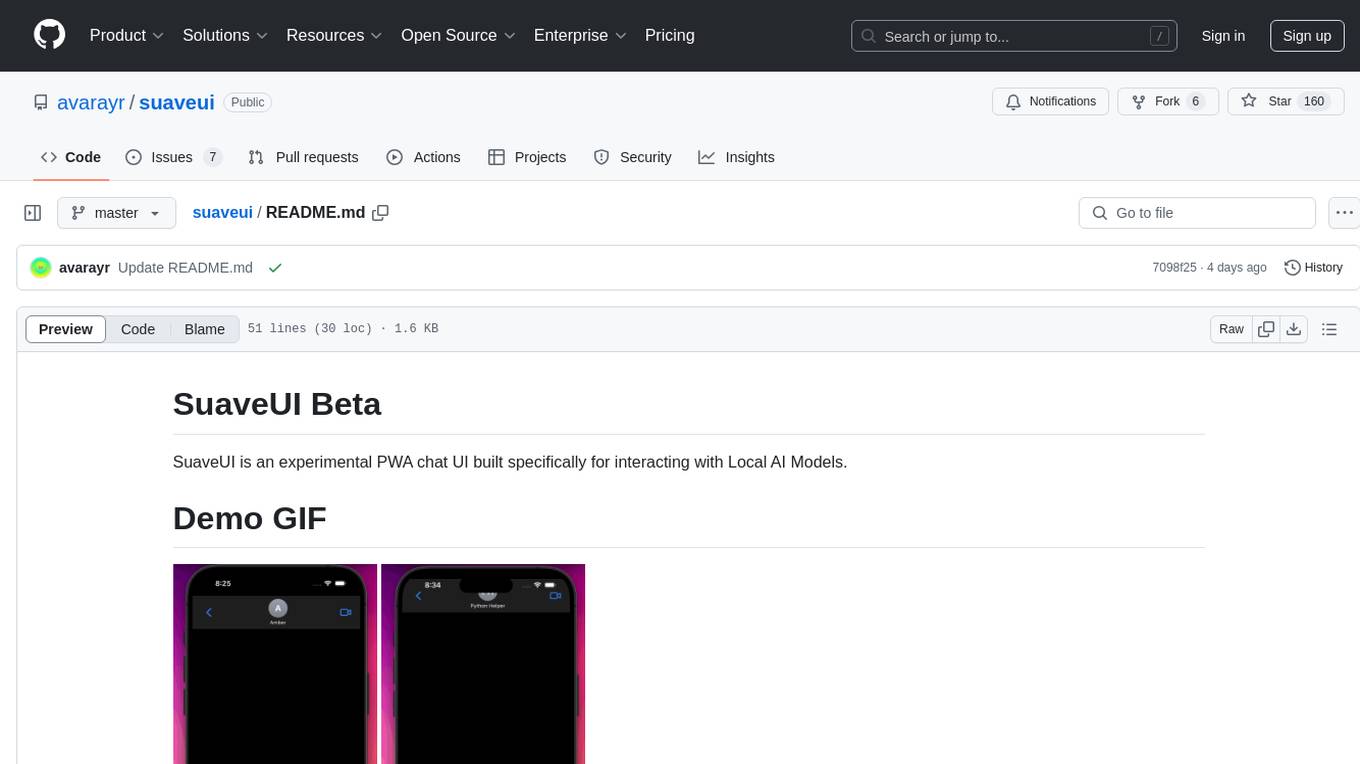Click the Star count 160
Viewport: 1360px width, 764px height.
pos(1314,101)
